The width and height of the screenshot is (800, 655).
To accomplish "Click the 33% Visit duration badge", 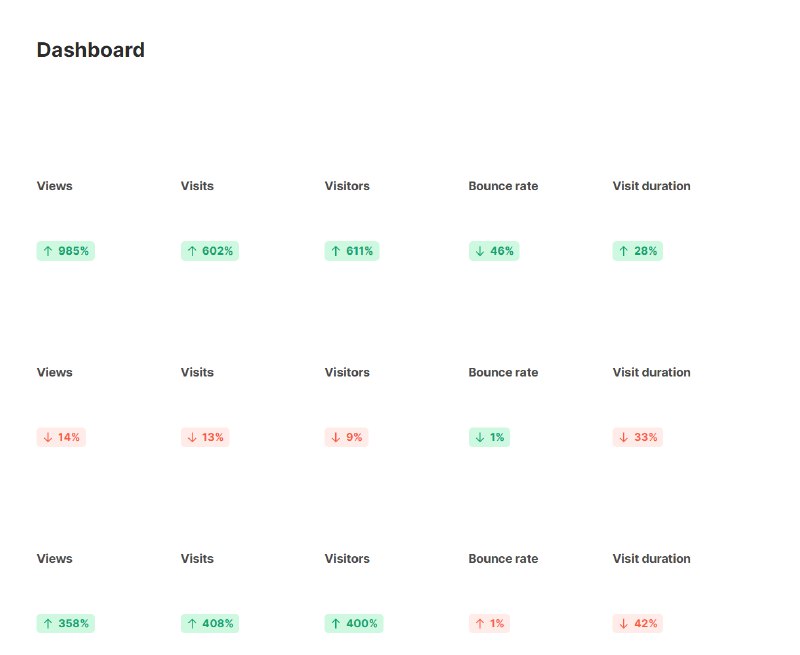I will 638,437.
